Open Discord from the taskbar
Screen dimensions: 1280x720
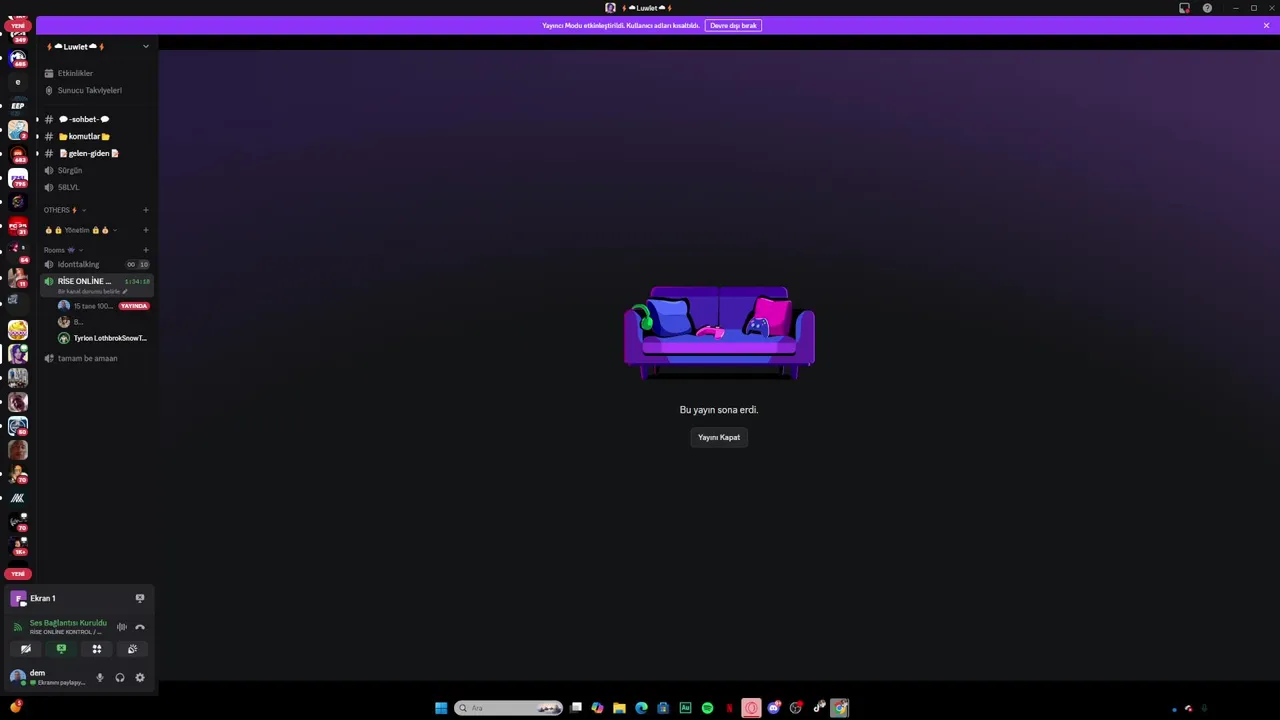point(773,708)
